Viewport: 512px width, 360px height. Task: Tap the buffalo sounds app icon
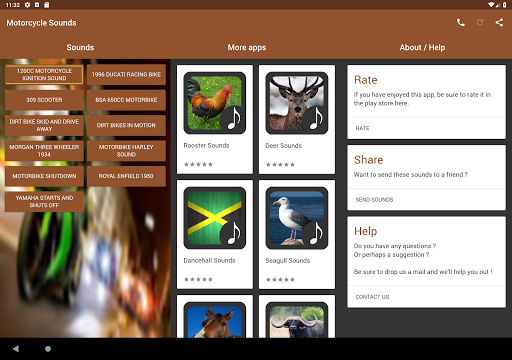[297, 320]
